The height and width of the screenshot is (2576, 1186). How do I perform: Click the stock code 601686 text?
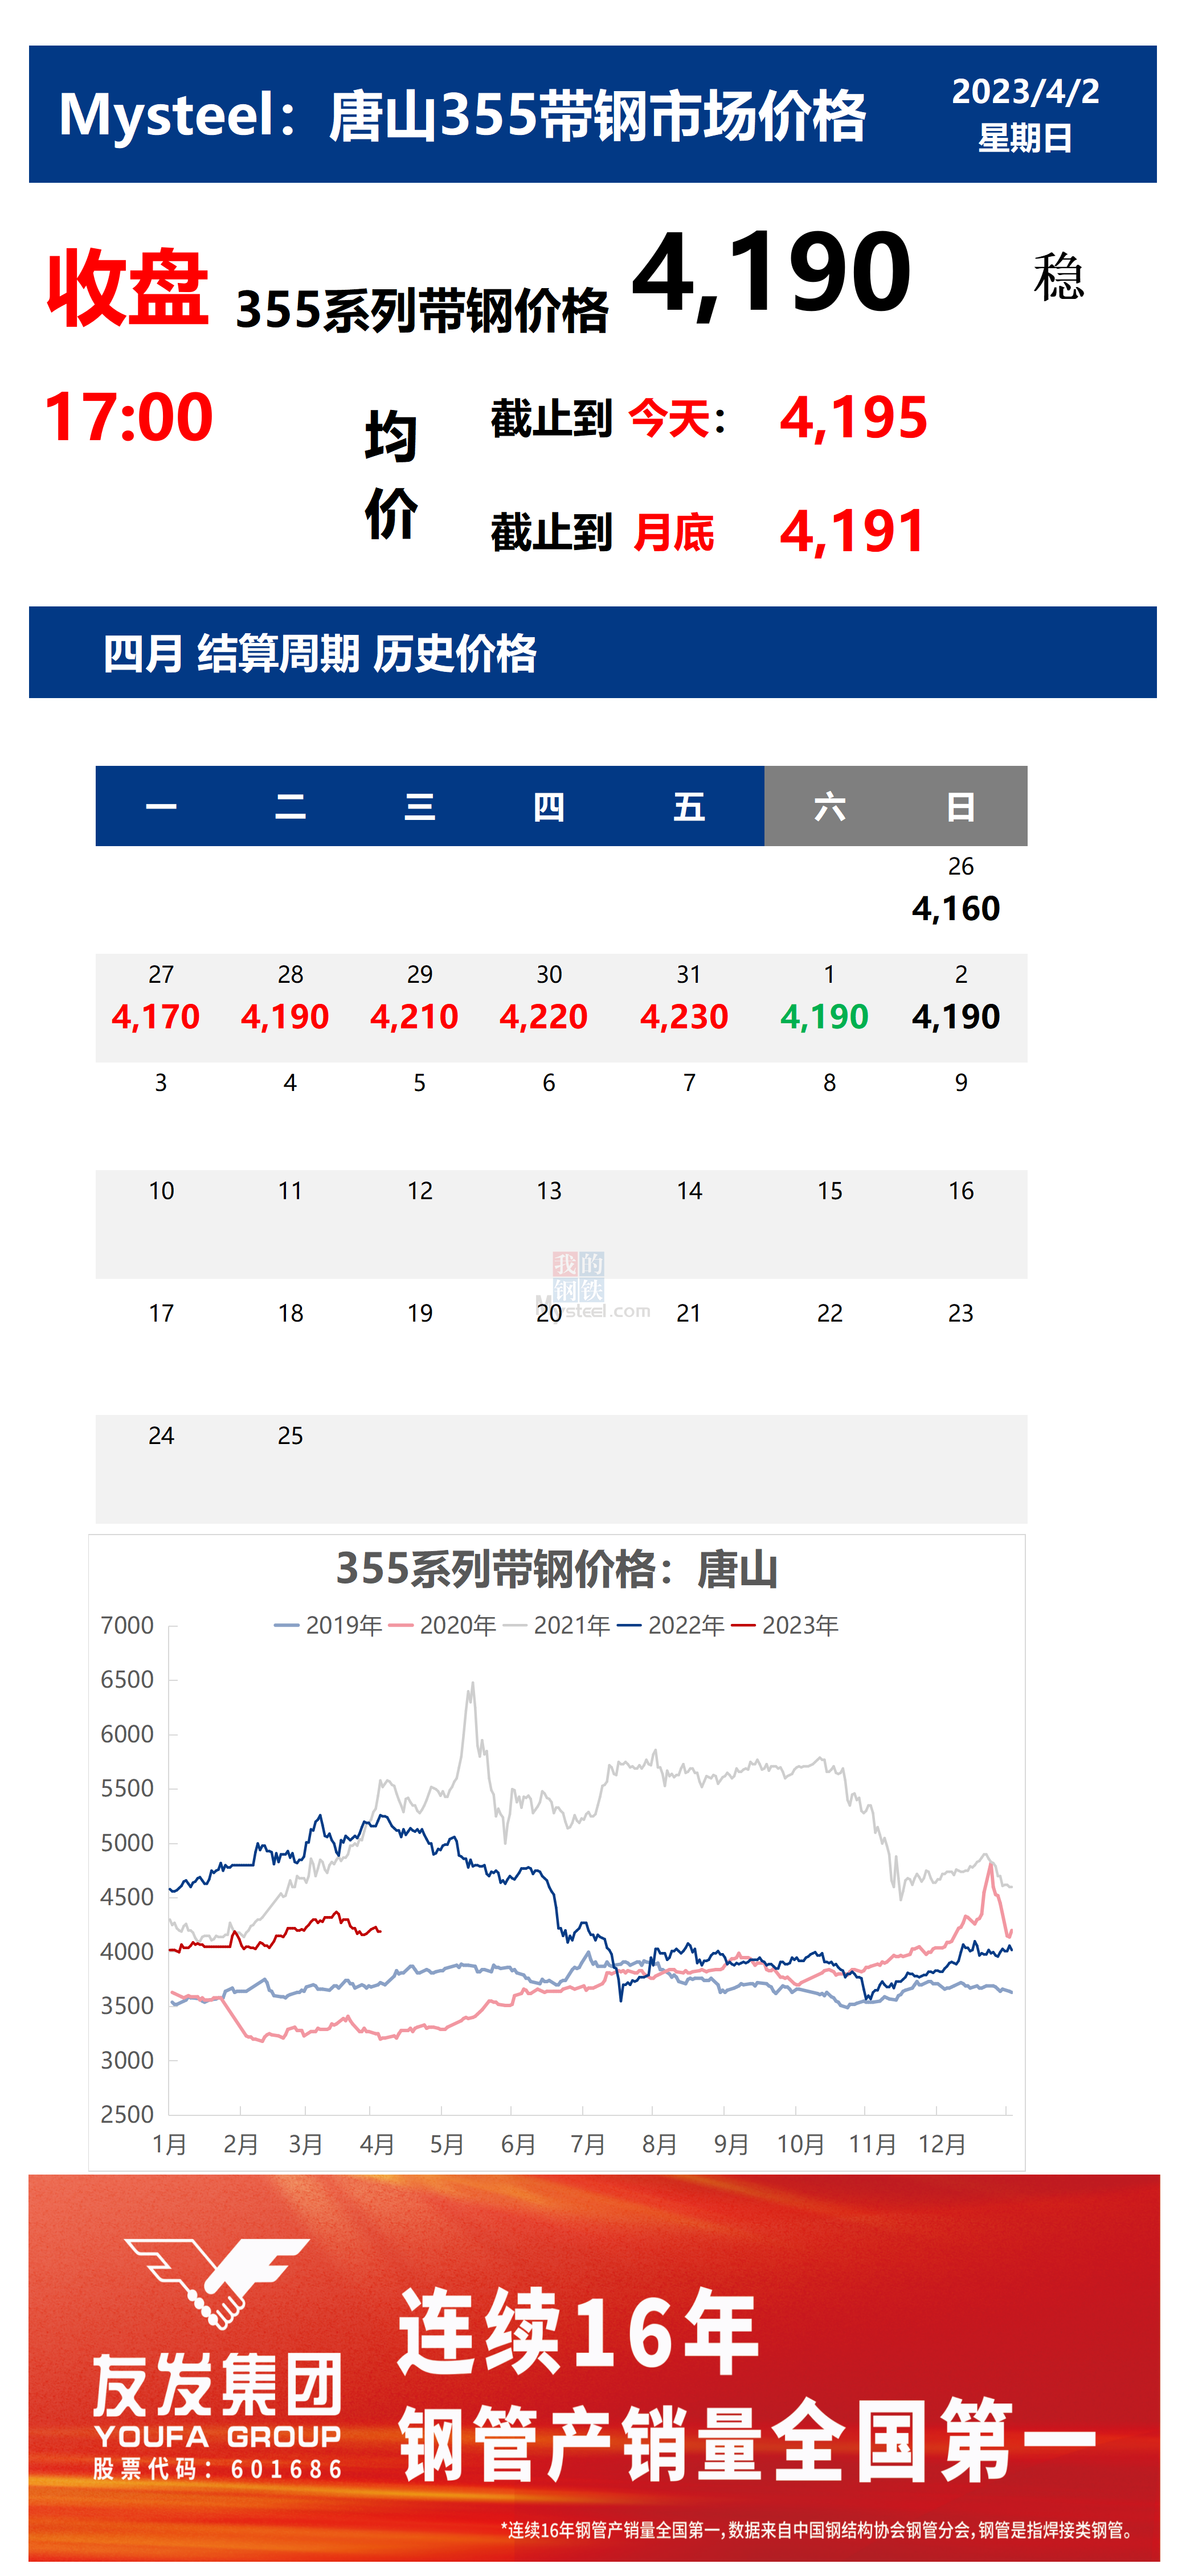217,2469
